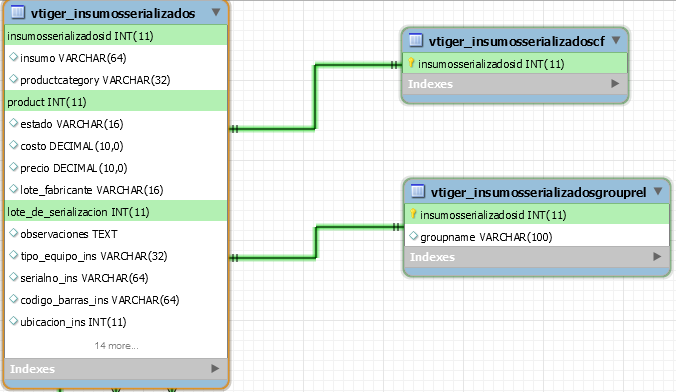
Task: Select the relationship line to insumosserializadosgrouprel
Action: (x=316, y=242)
